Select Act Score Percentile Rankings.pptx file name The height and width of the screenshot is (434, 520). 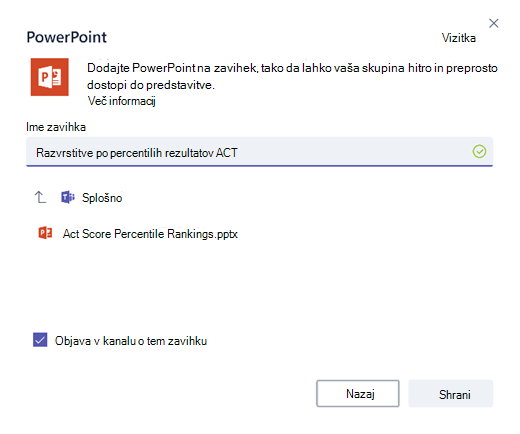[150, 234]
